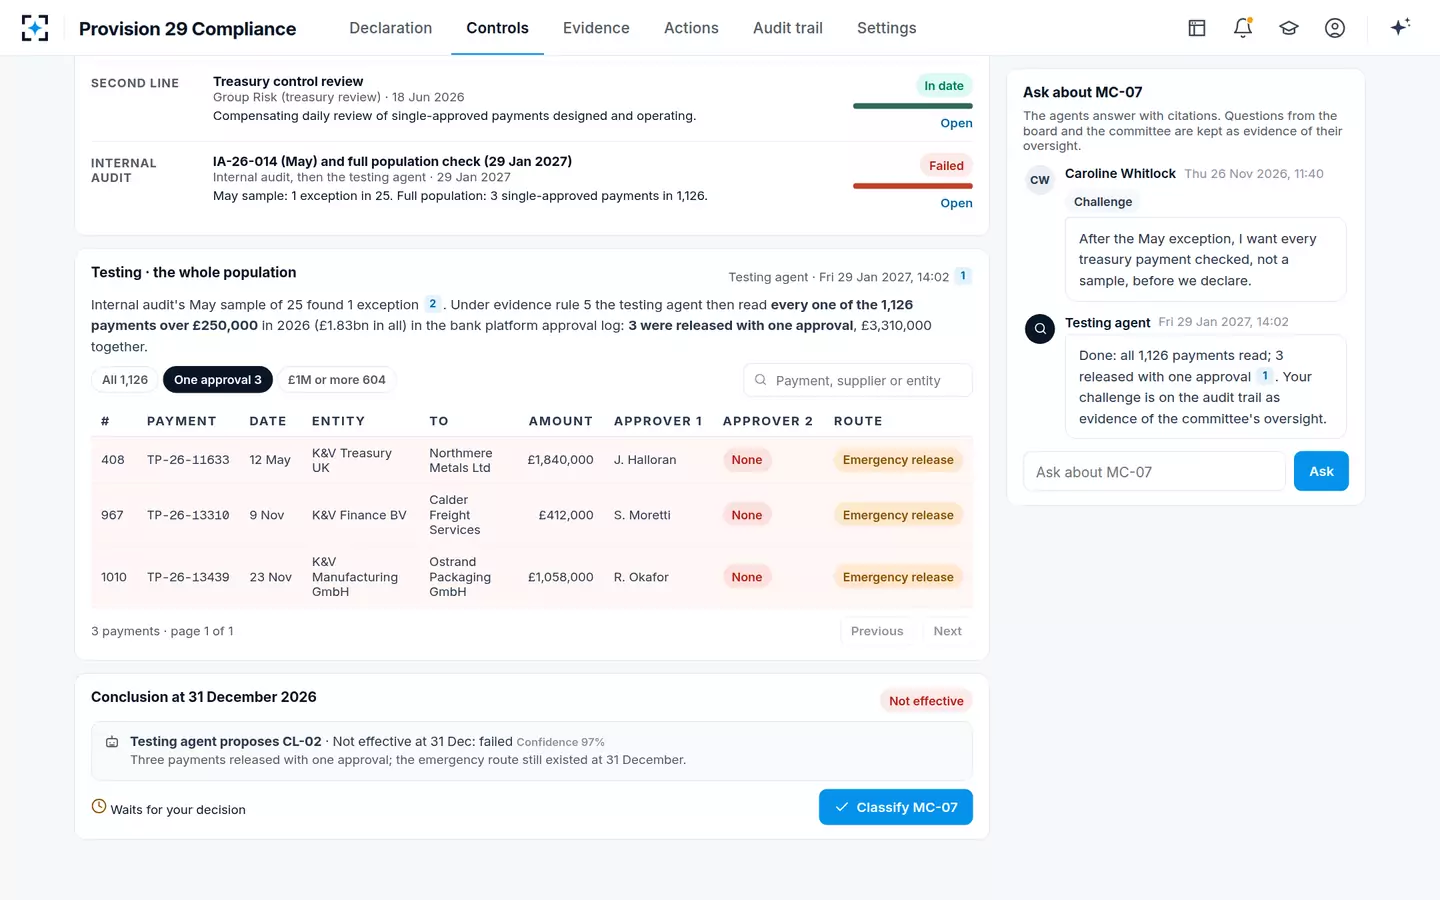The width and height of the screenshot is (1440, 900).
Task: Toggle the One approval 3 filter chip
Action: pyautogui.click(x=218, y=380)
